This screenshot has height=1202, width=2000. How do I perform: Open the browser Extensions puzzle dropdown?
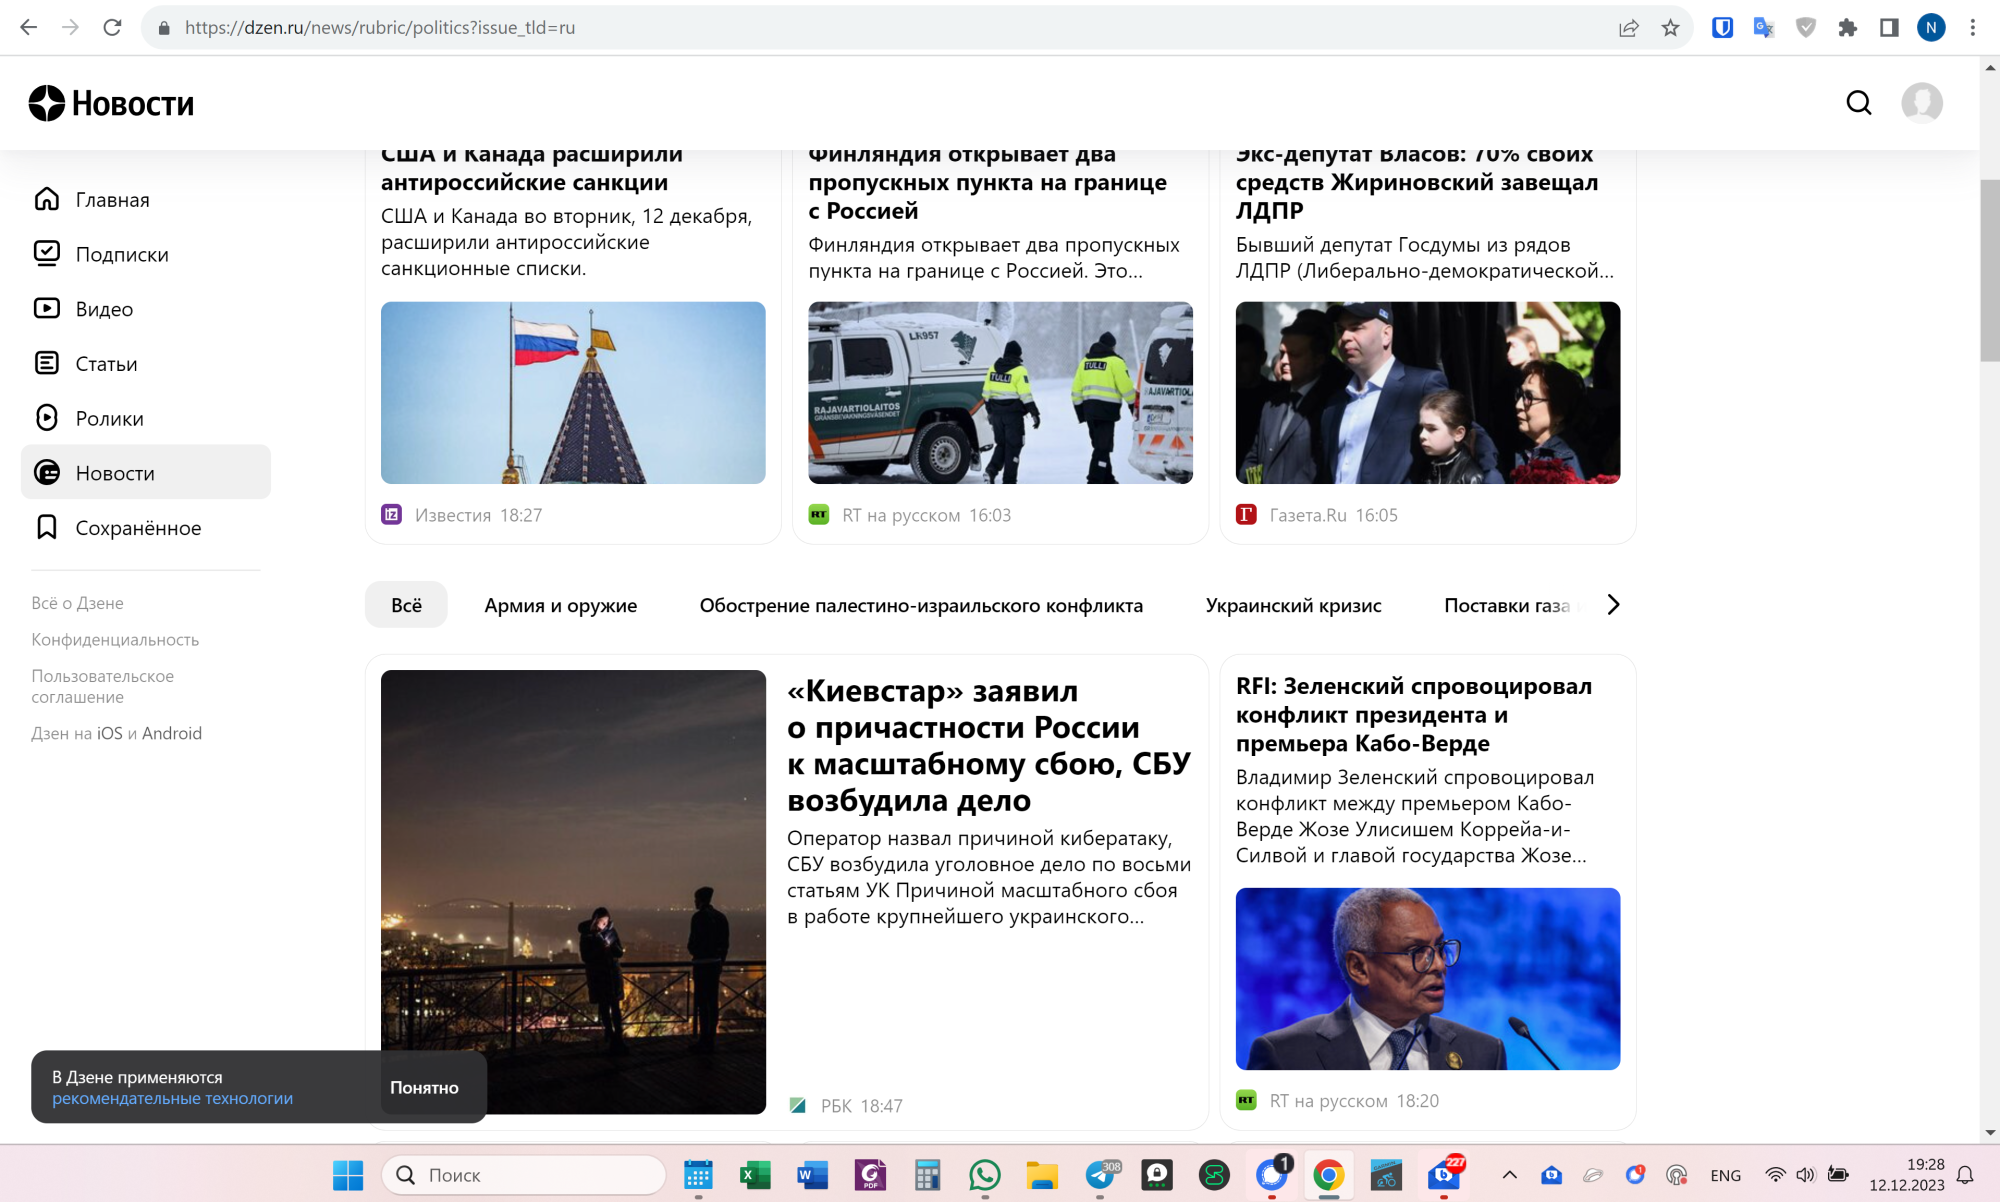[x=1846, y=27]
